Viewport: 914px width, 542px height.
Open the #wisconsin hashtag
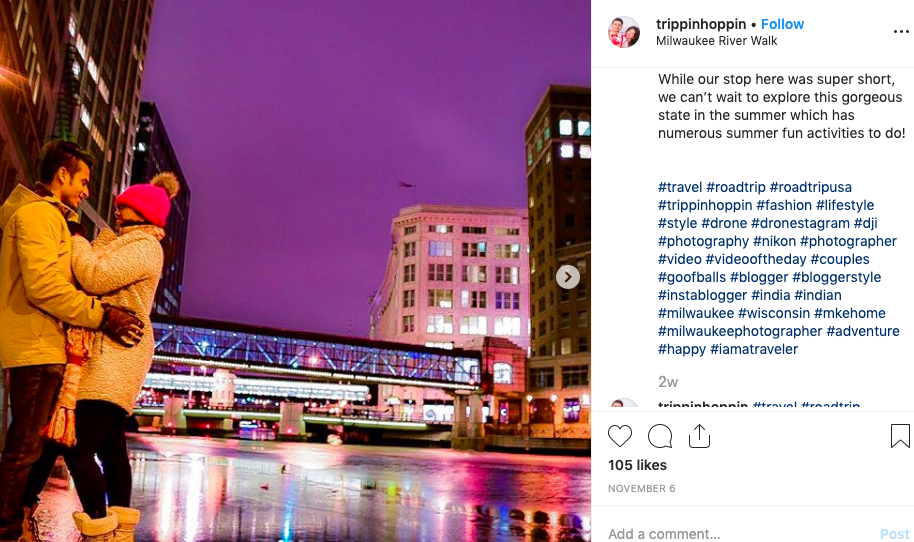[774, 313]
